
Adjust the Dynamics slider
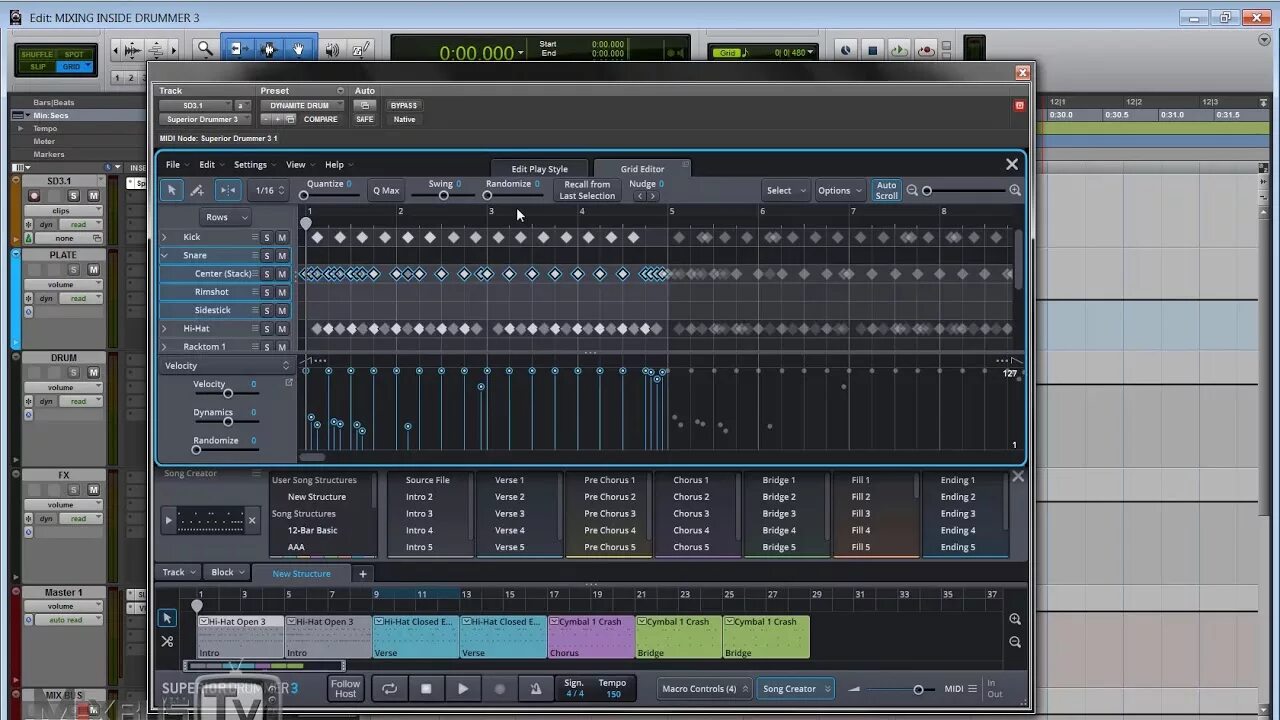click(227, 422)
